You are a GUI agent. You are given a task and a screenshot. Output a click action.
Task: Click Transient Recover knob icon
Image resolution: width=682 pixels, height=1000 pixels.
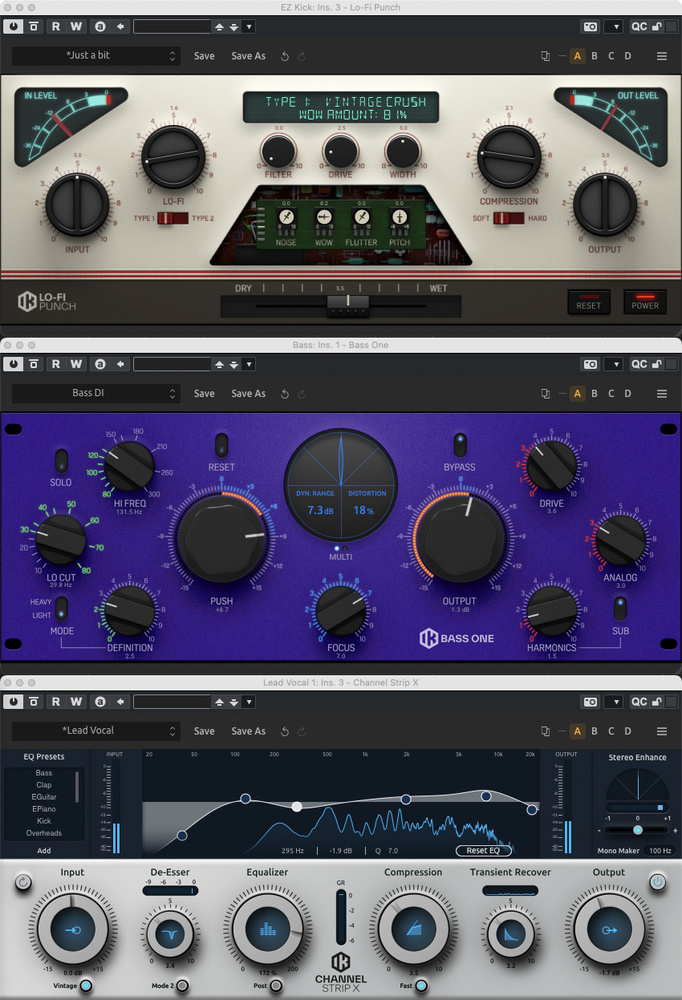click(x=510, y=934)
